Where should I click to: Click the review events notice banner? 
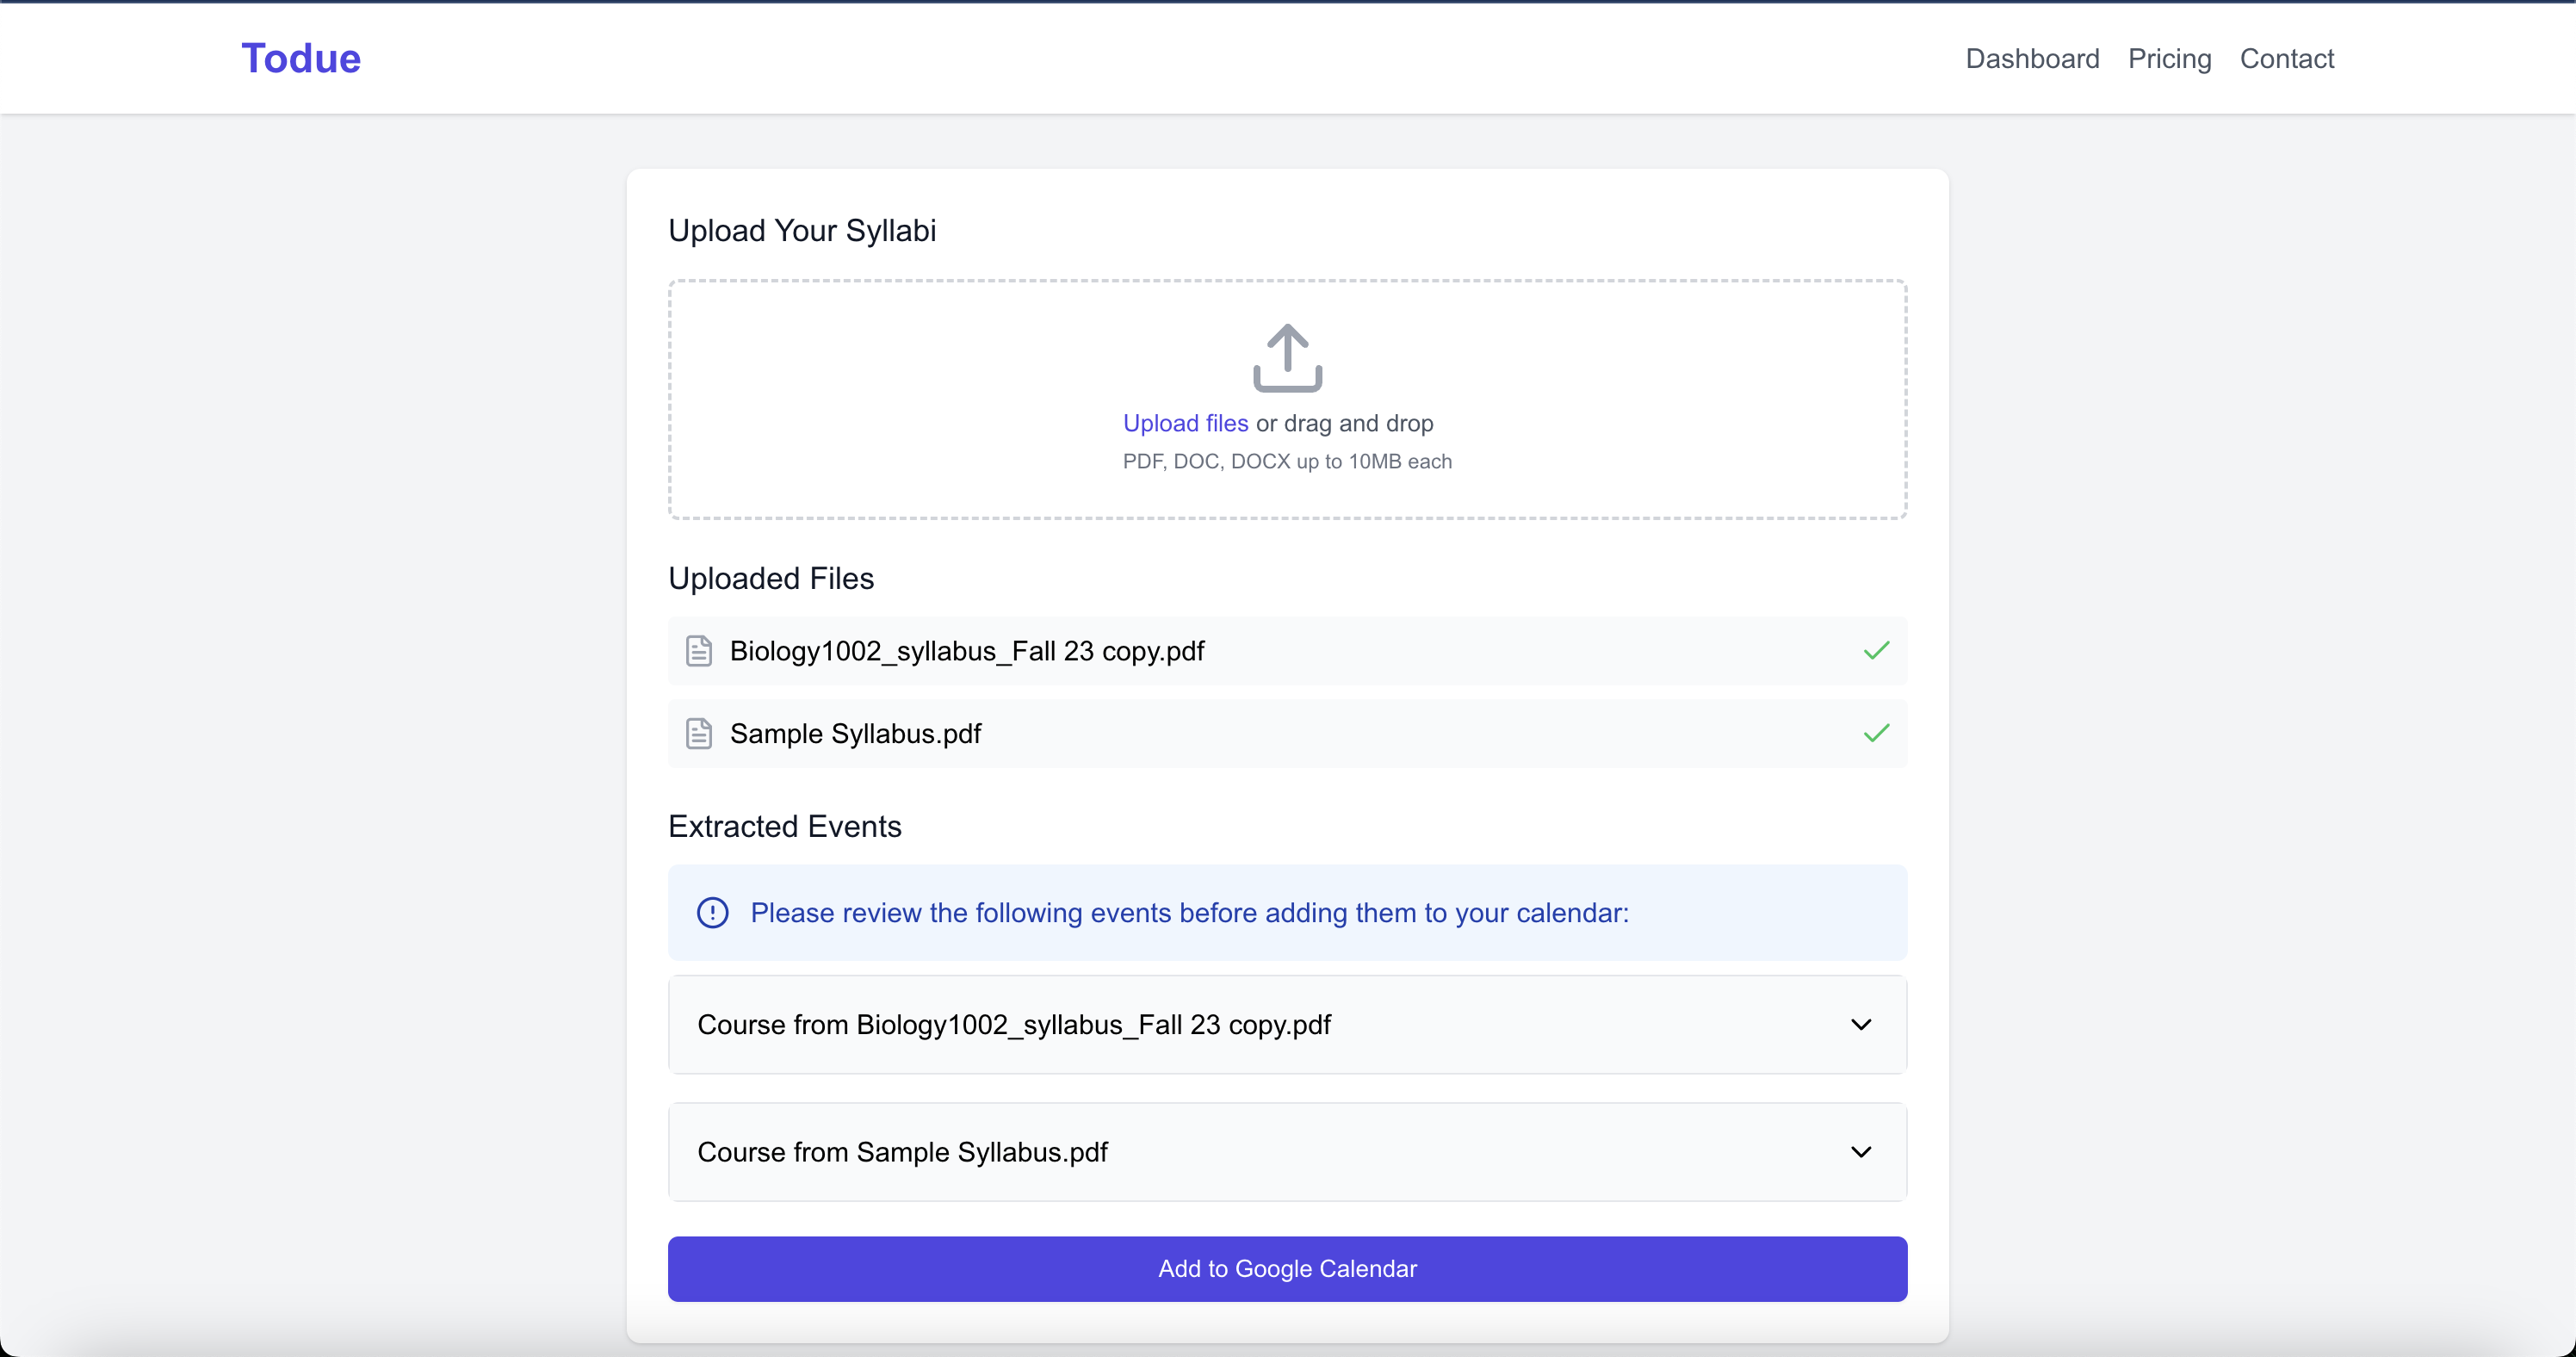(1287, 913)
